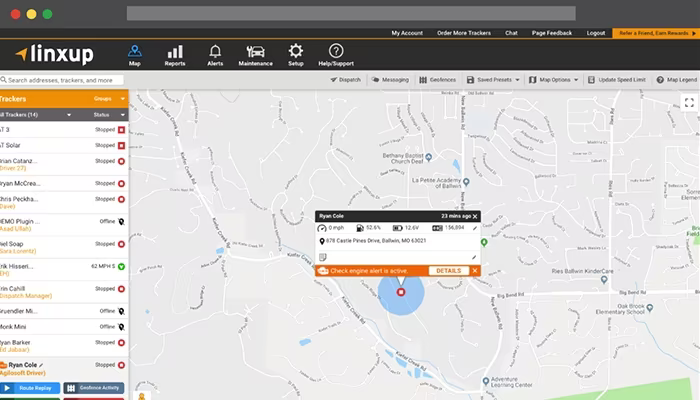
Task: Click Adventure Learning Center map pin
Action: (x=486, y=381)
